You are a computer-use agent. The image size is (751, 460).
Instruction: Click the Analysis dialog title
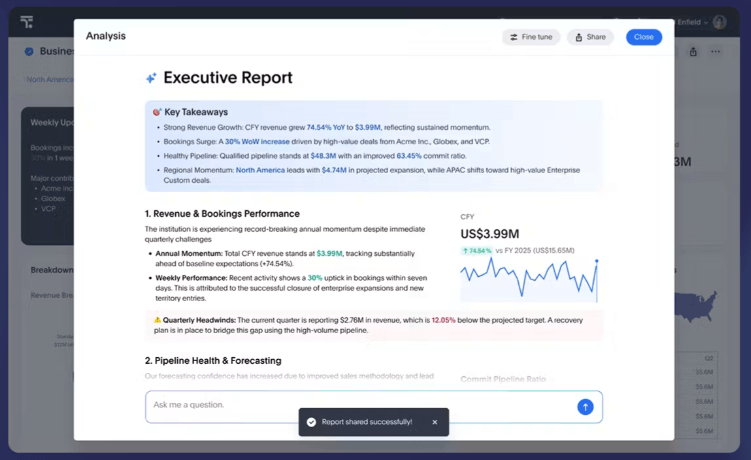106,36
